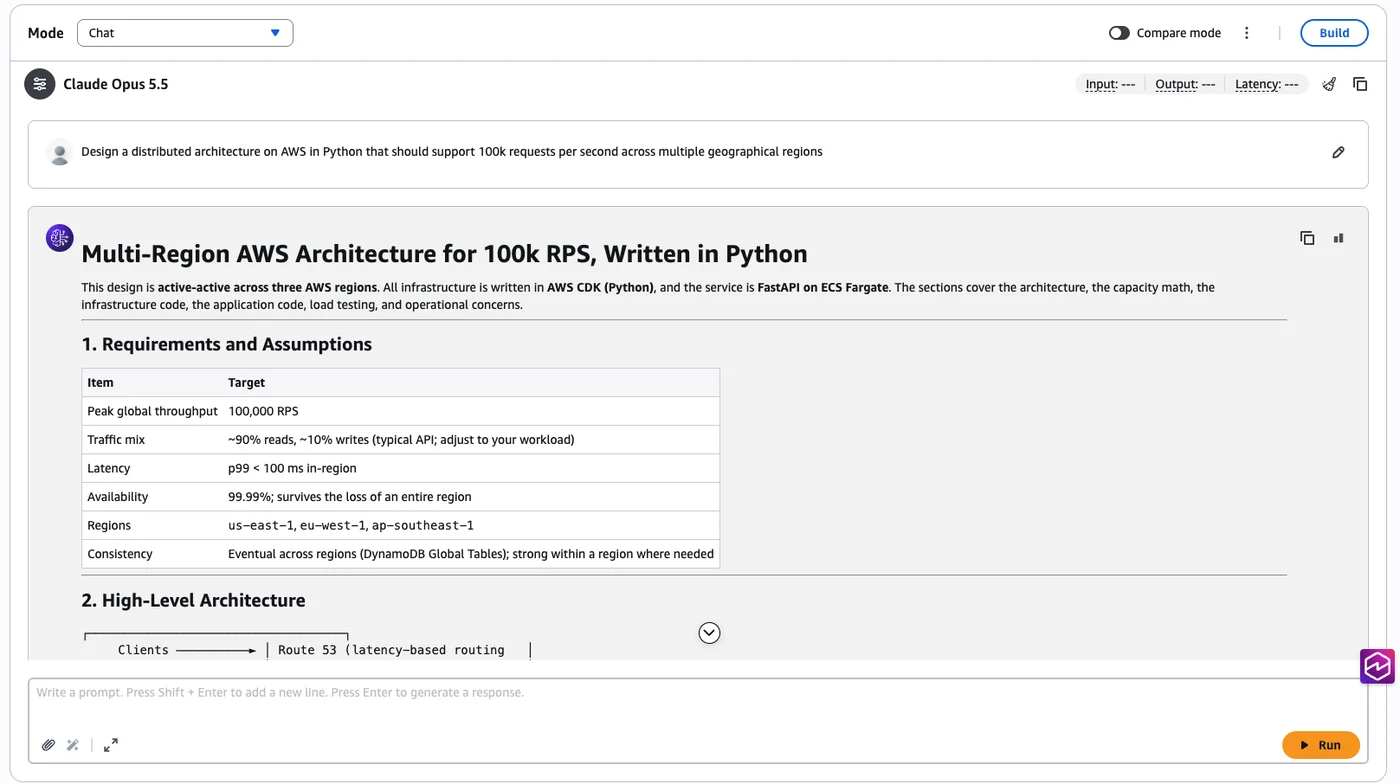This screenshot has width=1400, height=784.
Task: Click the 'Consistency' row label
Action: point(120,554)
